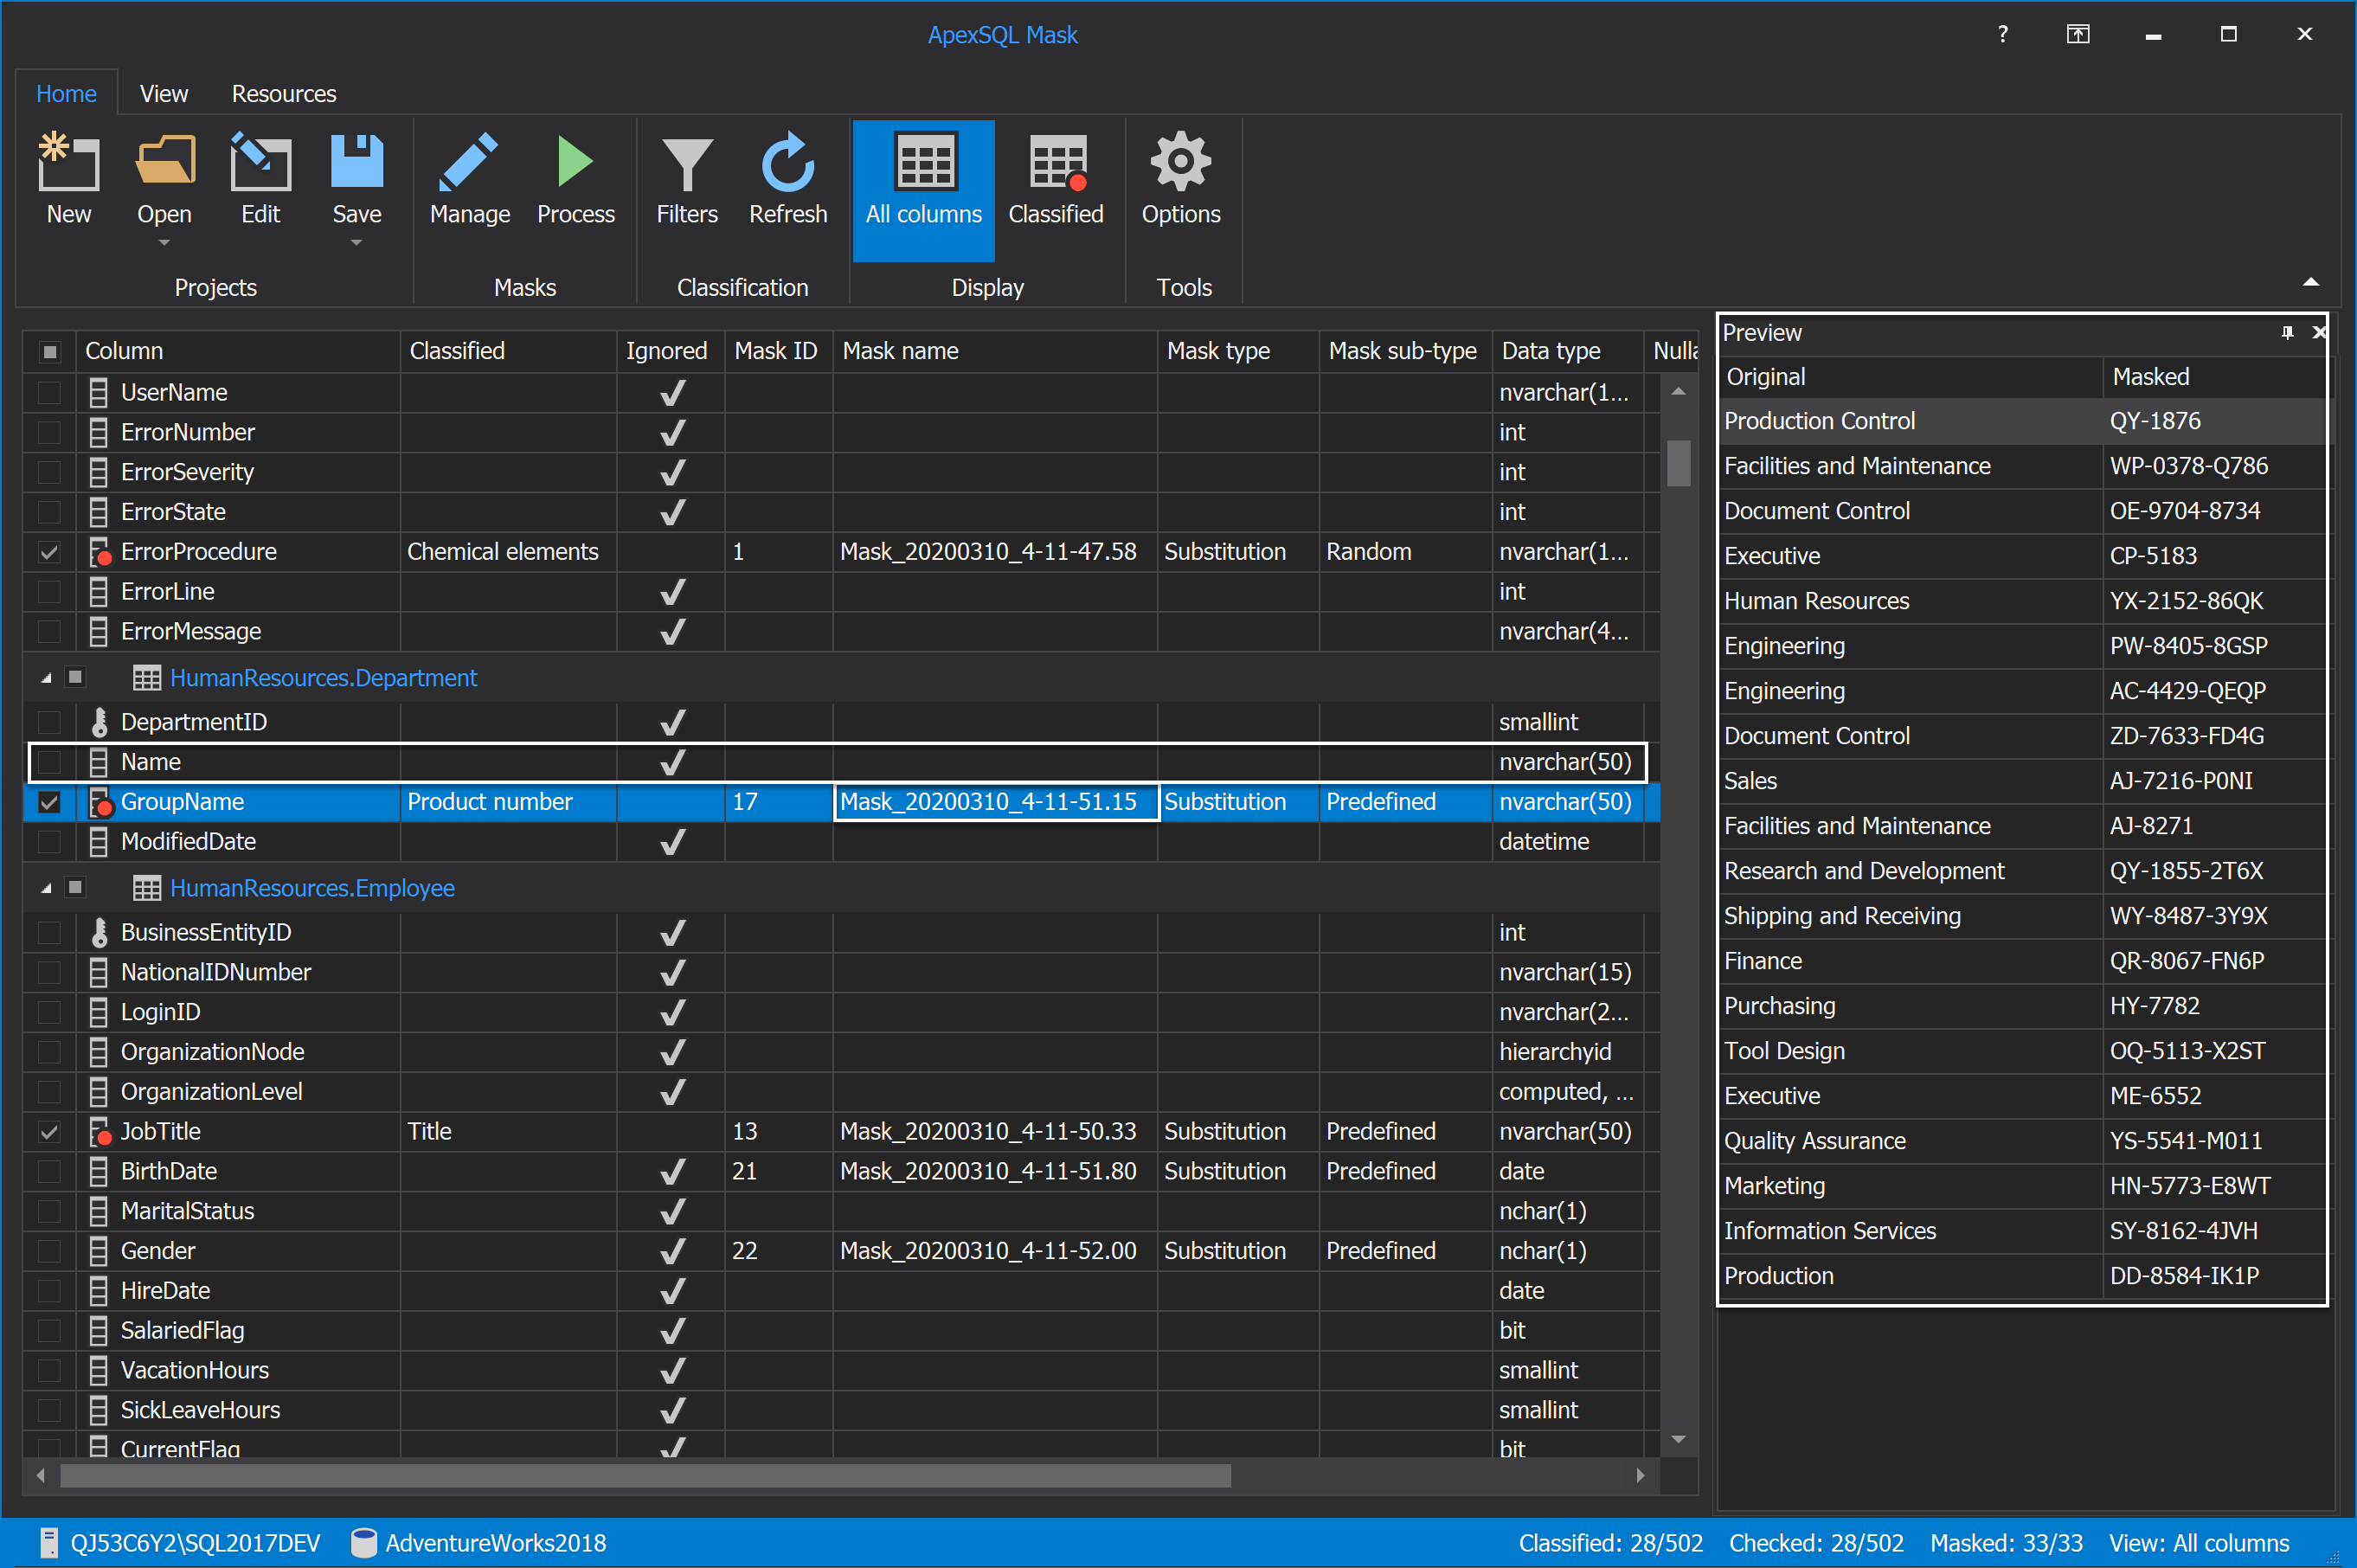This screenshot has width=2357, height=1568.
Task: Collapse the HumanResources.Employee group
Action: (x=46, y=888)
